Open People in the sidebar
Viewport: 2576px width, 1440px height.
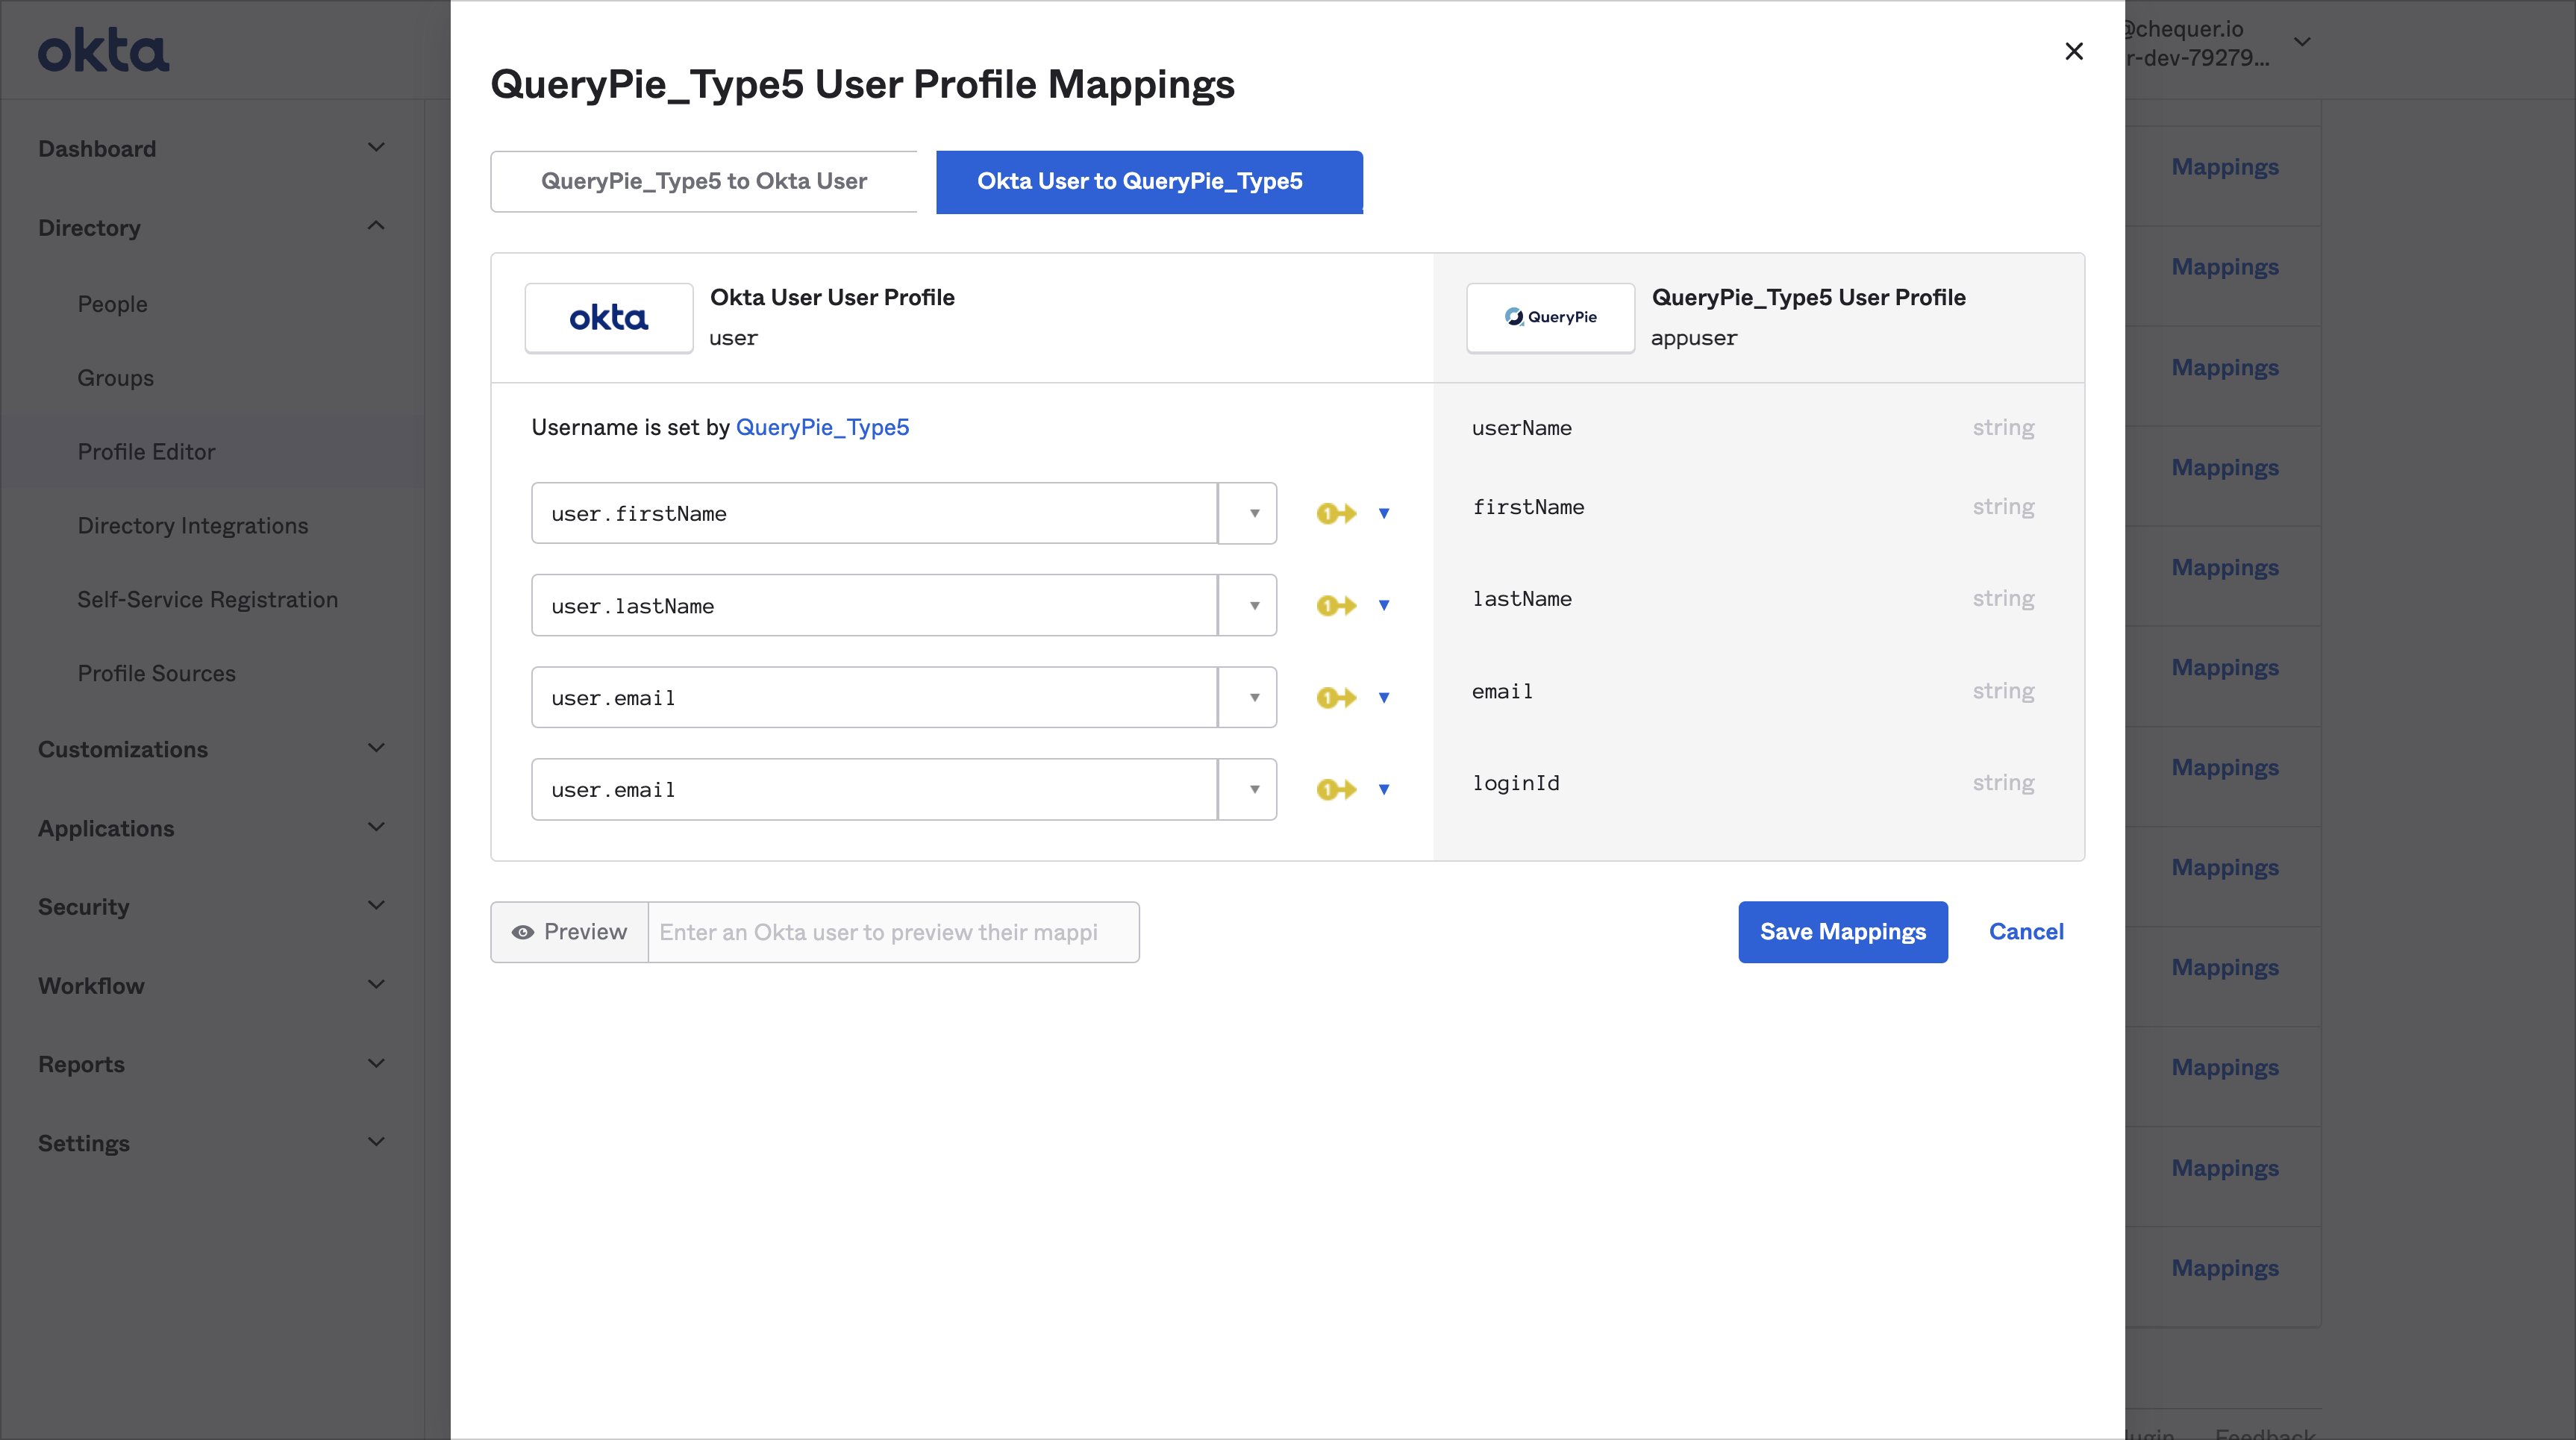113,304
